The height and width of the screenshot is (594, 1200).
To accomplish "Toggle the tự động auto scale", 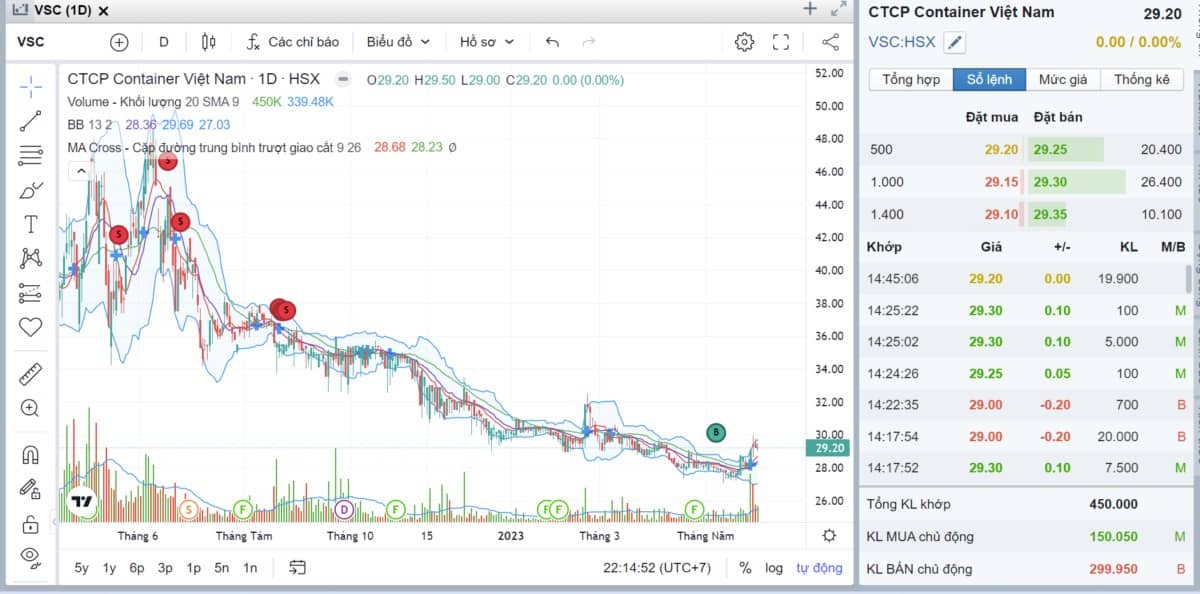I will 819,567.
